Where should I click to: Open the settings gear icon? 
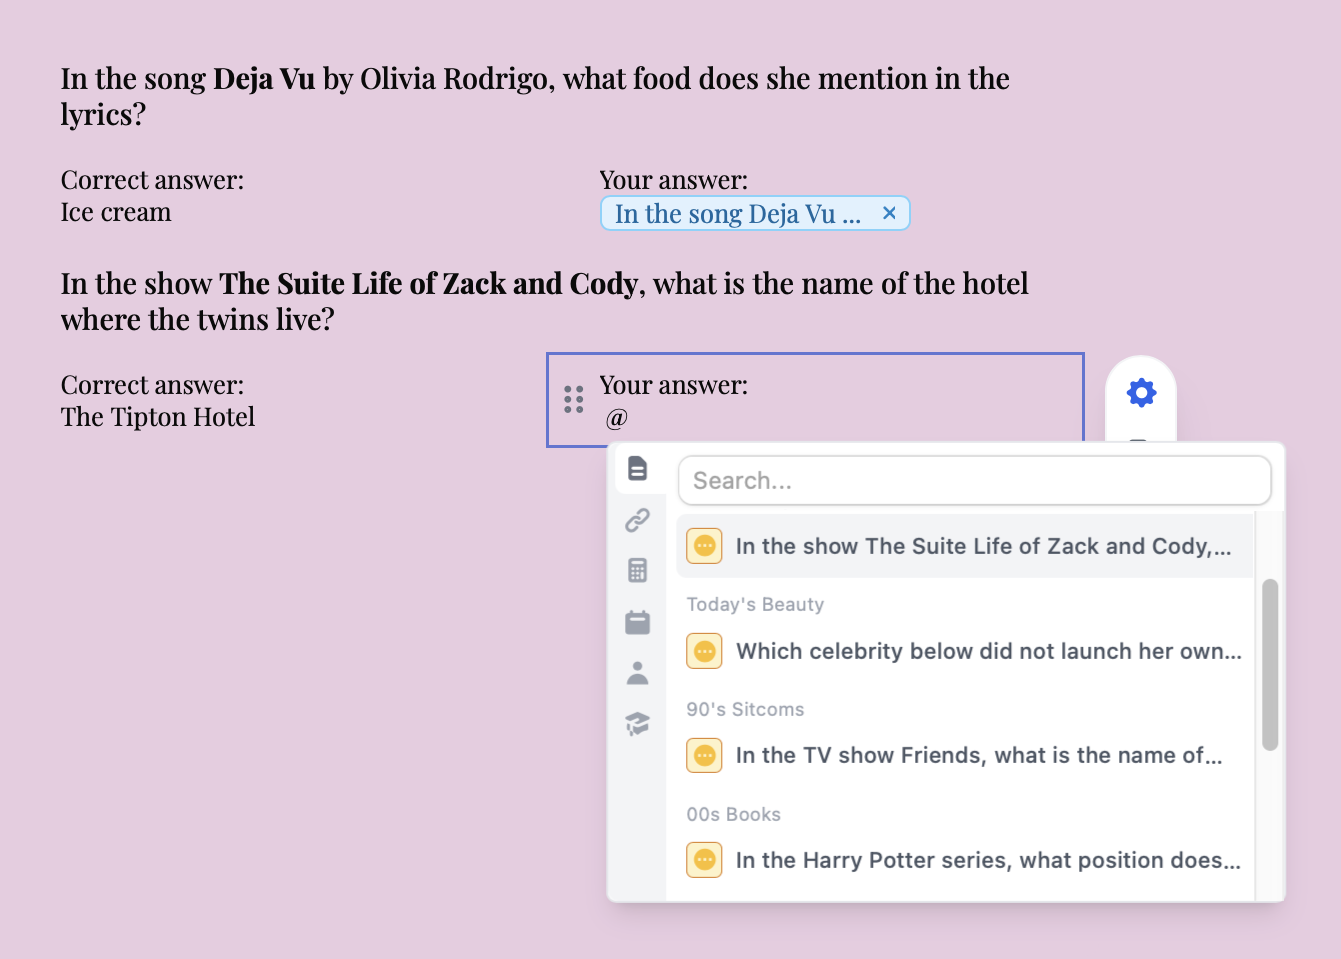coord(1141,392)
